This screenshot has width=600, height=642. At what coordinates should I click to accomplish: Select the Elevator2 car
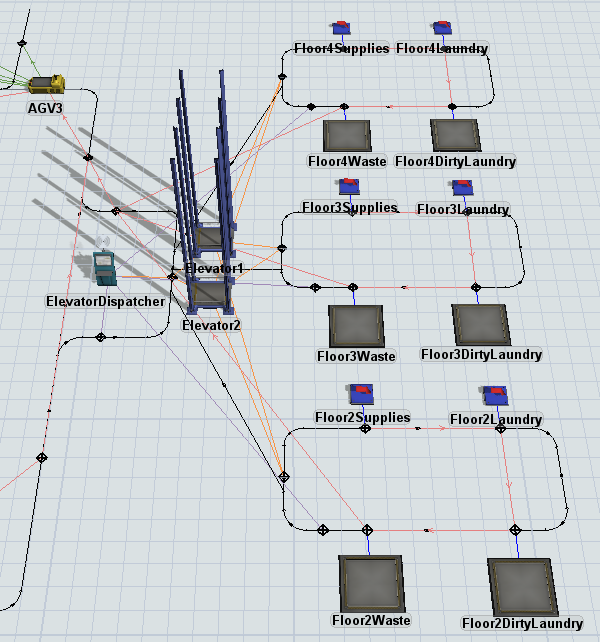click(209, 295)
